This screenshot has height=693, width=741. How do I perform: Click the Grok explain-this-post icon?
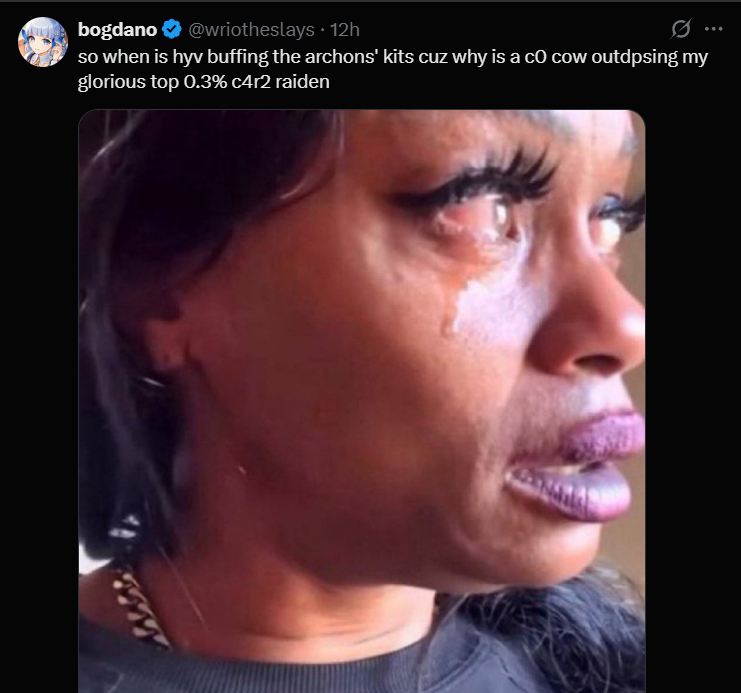click(x=681, y=29)
